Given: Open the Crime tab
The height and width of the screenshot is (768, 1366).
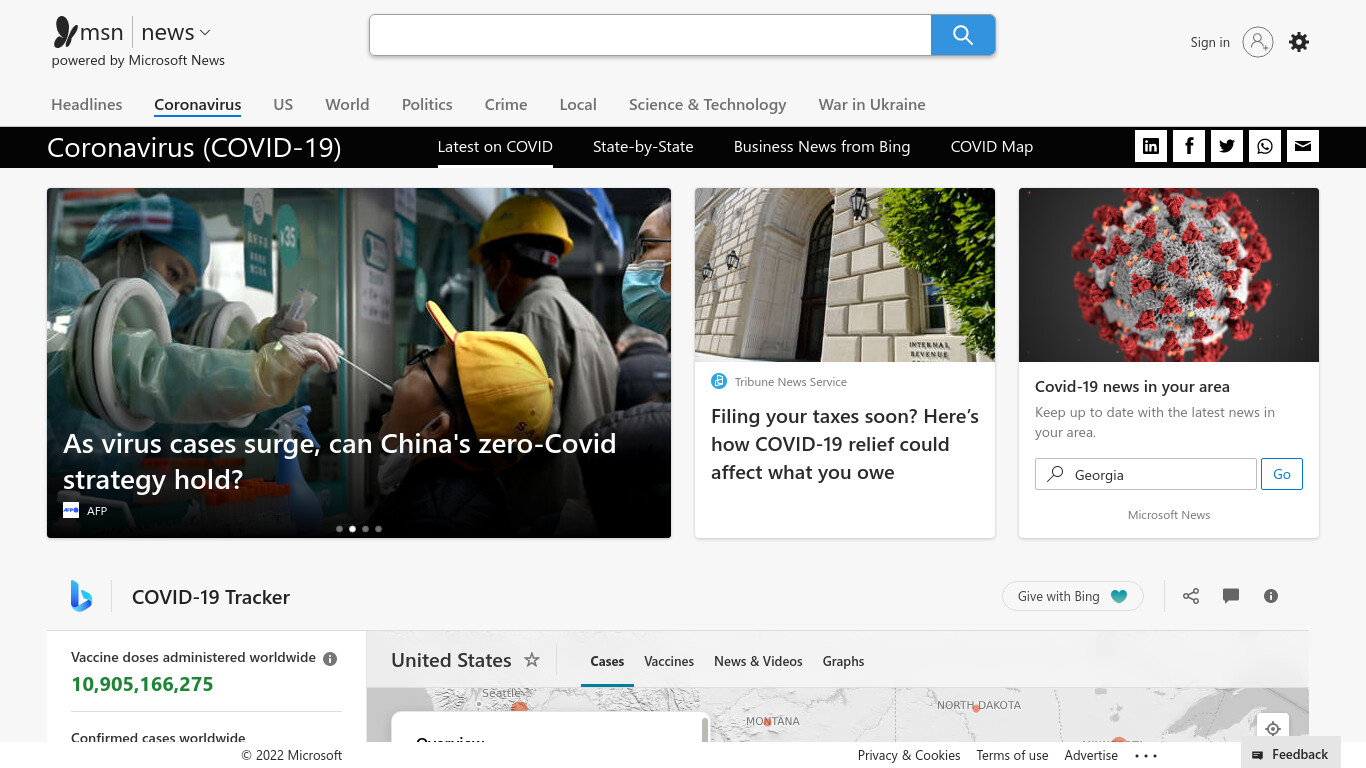Looking at the screenshot, I should point(506,104).
